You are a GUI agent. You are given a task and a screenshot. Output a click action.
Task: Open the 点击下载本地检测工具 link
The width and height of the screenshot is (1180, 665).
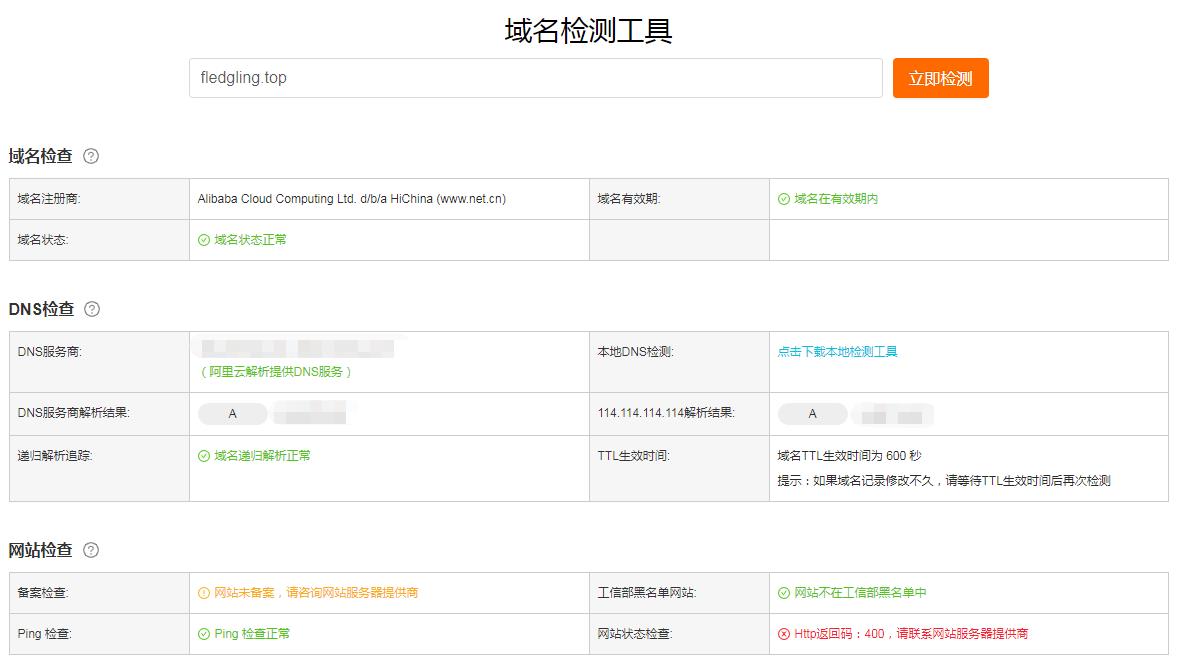coord(837,352)
